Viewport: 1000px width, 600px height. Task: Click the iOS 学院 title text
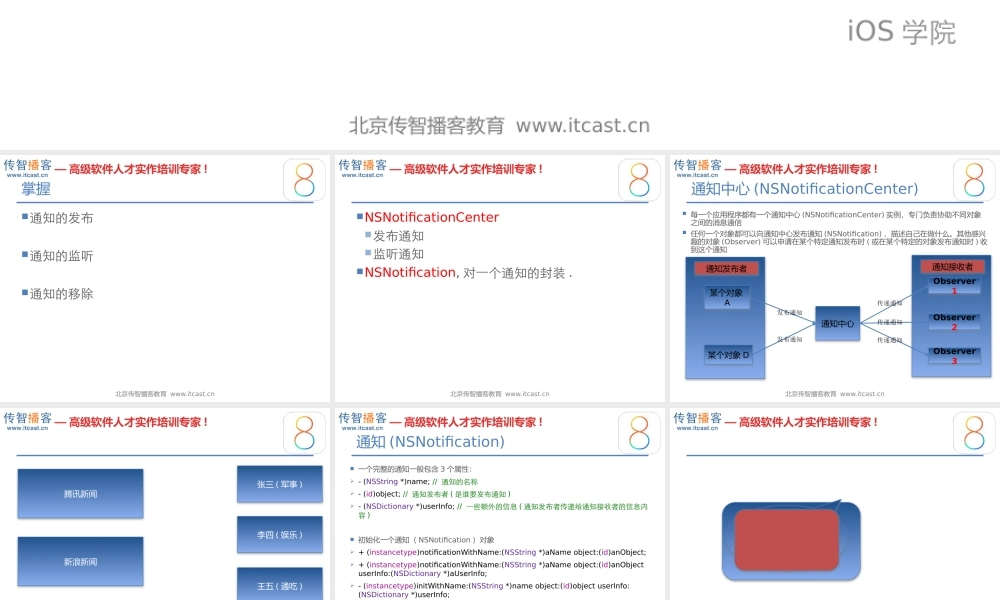901,32
